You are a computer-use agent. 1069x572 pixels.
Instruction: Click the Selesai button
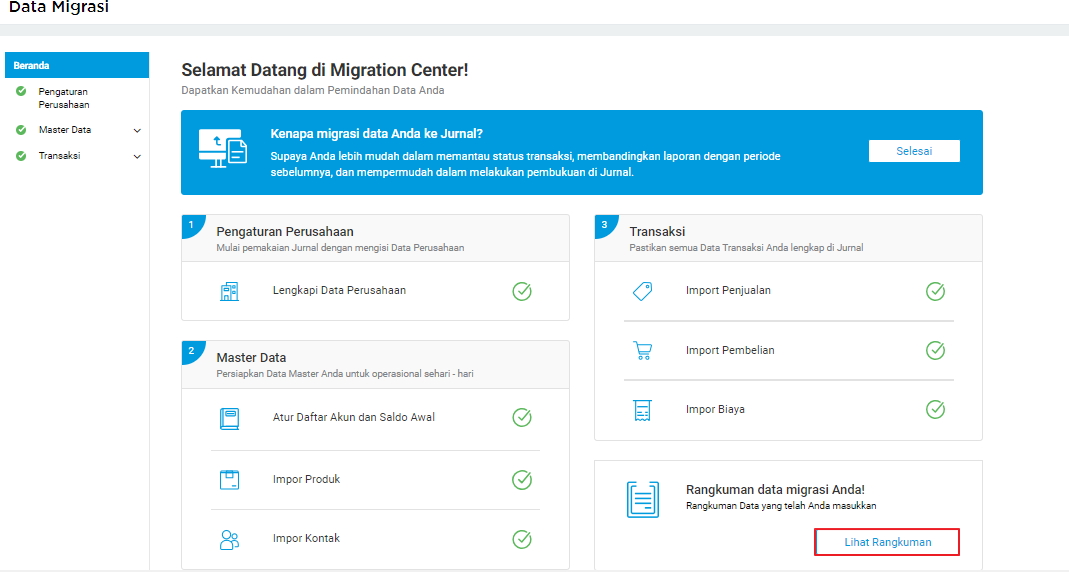click(x=914, y=151)
